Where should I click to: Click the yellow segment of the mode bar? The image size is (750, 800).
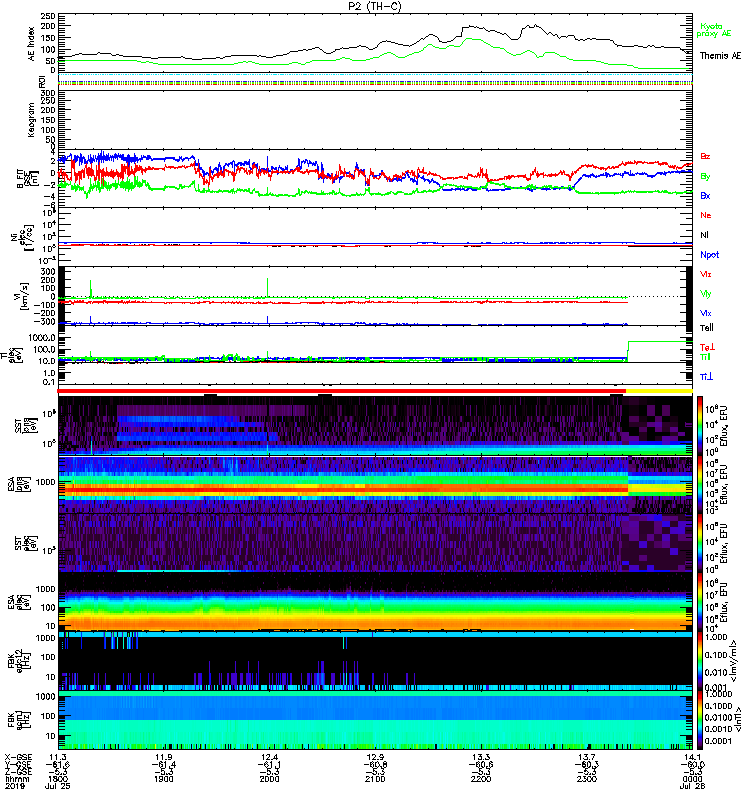point(659,391)
